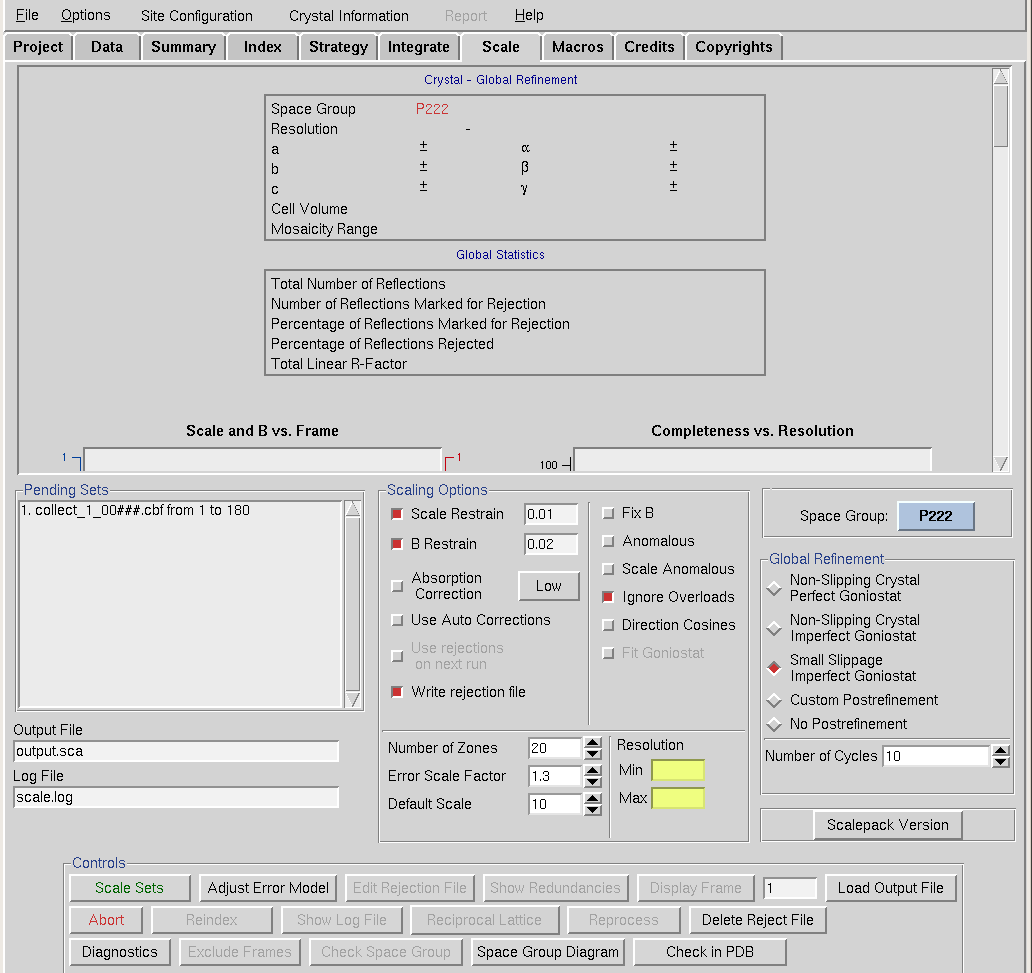Increase the Number of Zones value
This screenshot has width=1032, height=973.
coord(593,743)
